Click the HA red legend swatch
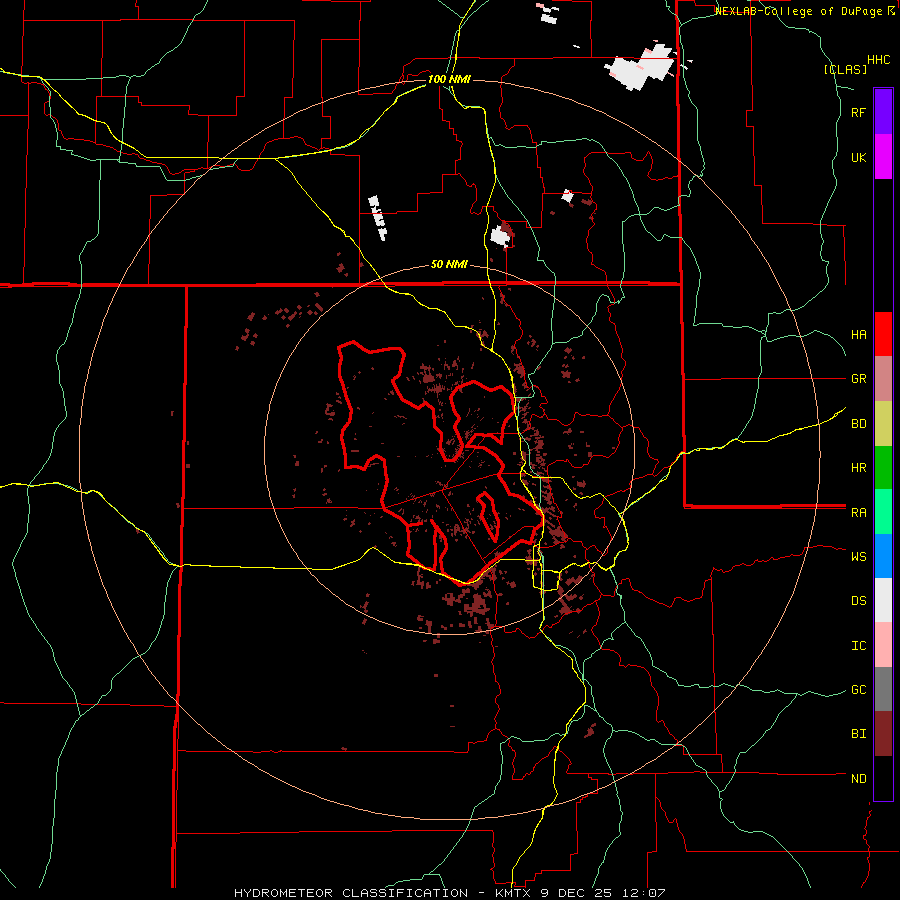 [x=883, y=334]
